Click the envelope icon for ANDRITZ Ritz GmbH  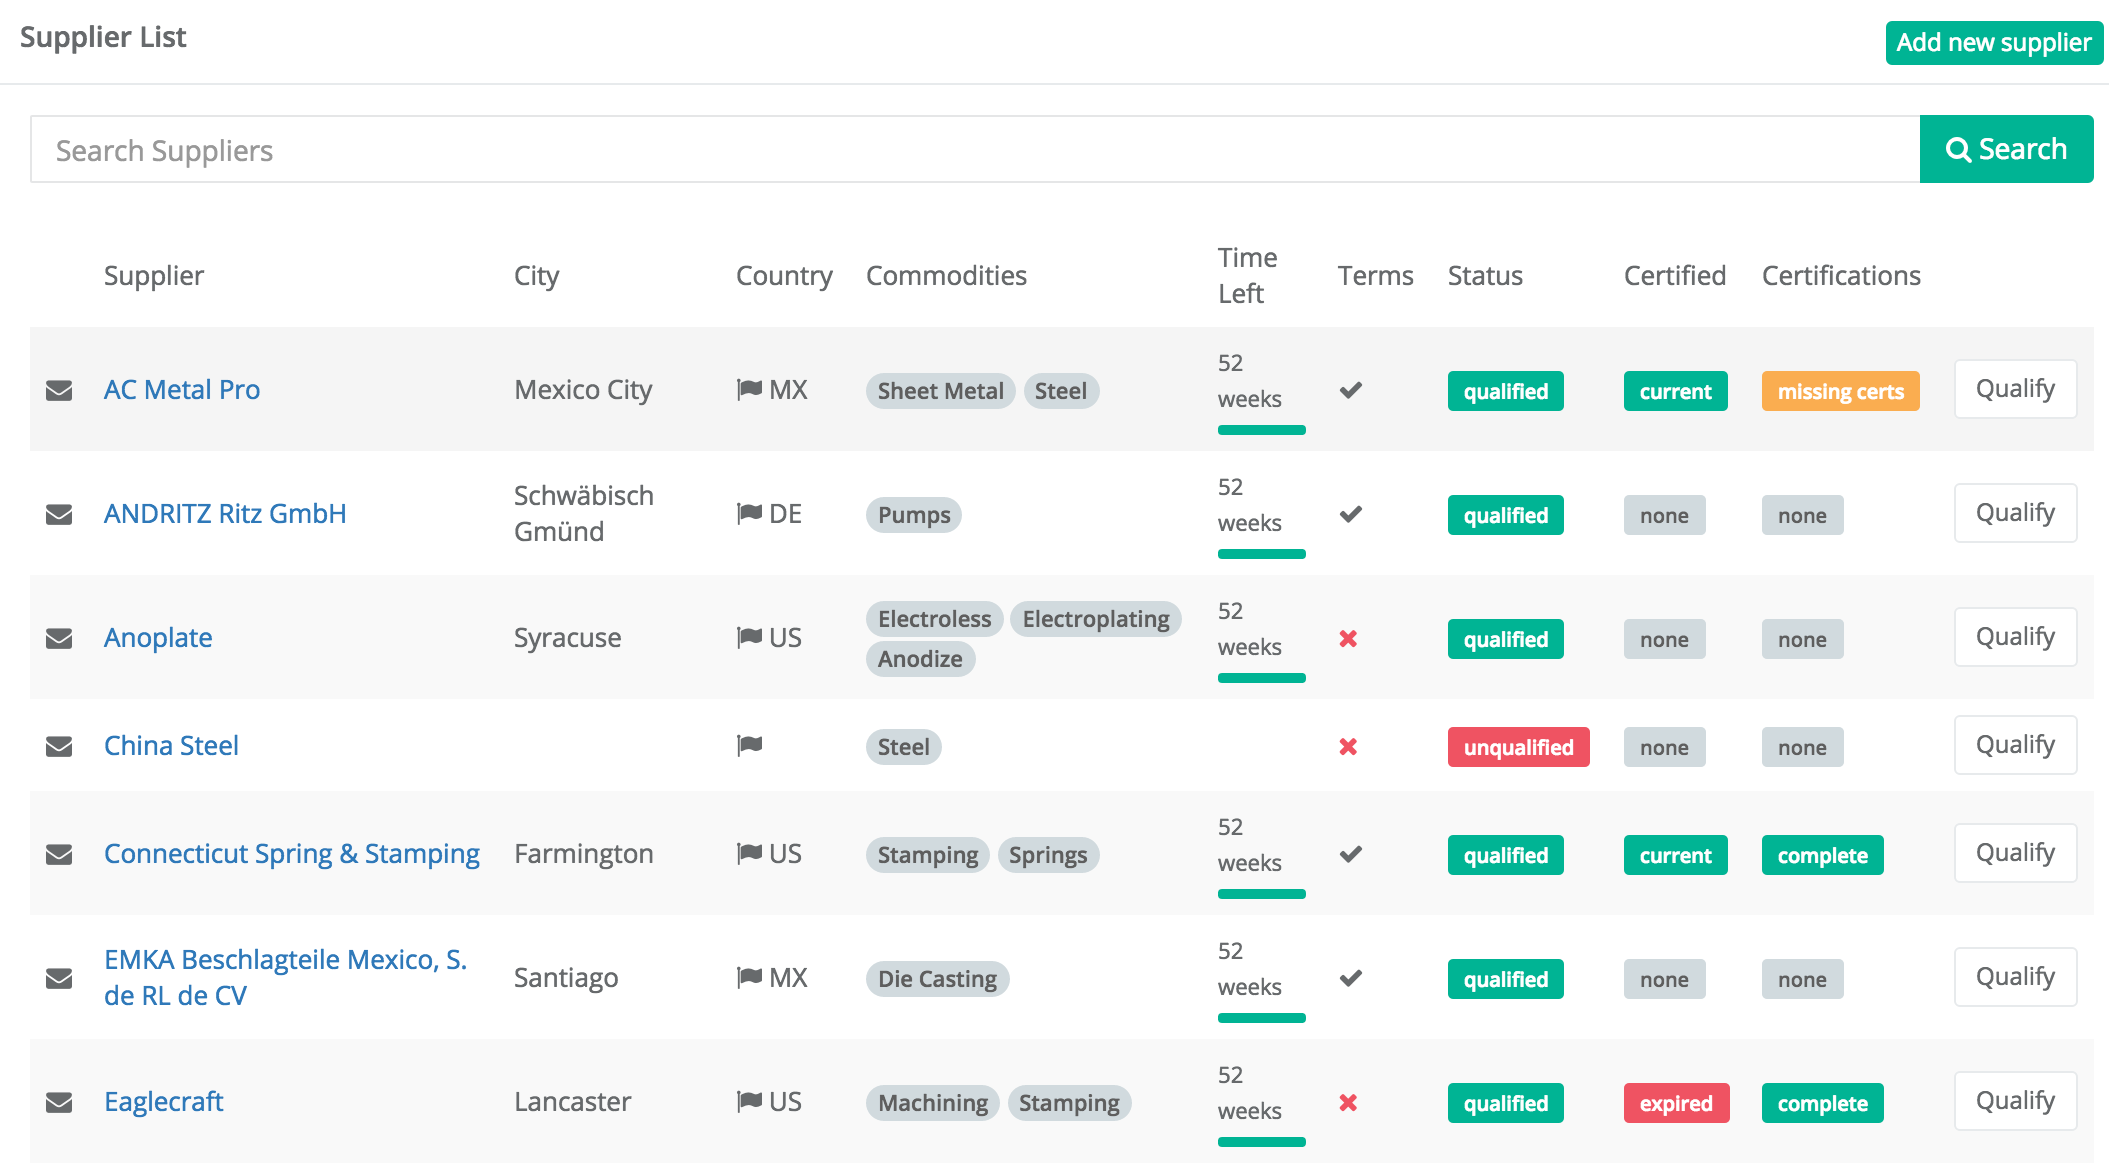pos(59,514)
